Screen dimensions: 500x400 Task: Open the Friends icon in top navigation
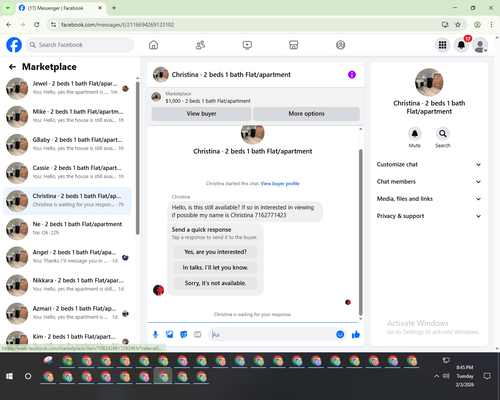200,45
